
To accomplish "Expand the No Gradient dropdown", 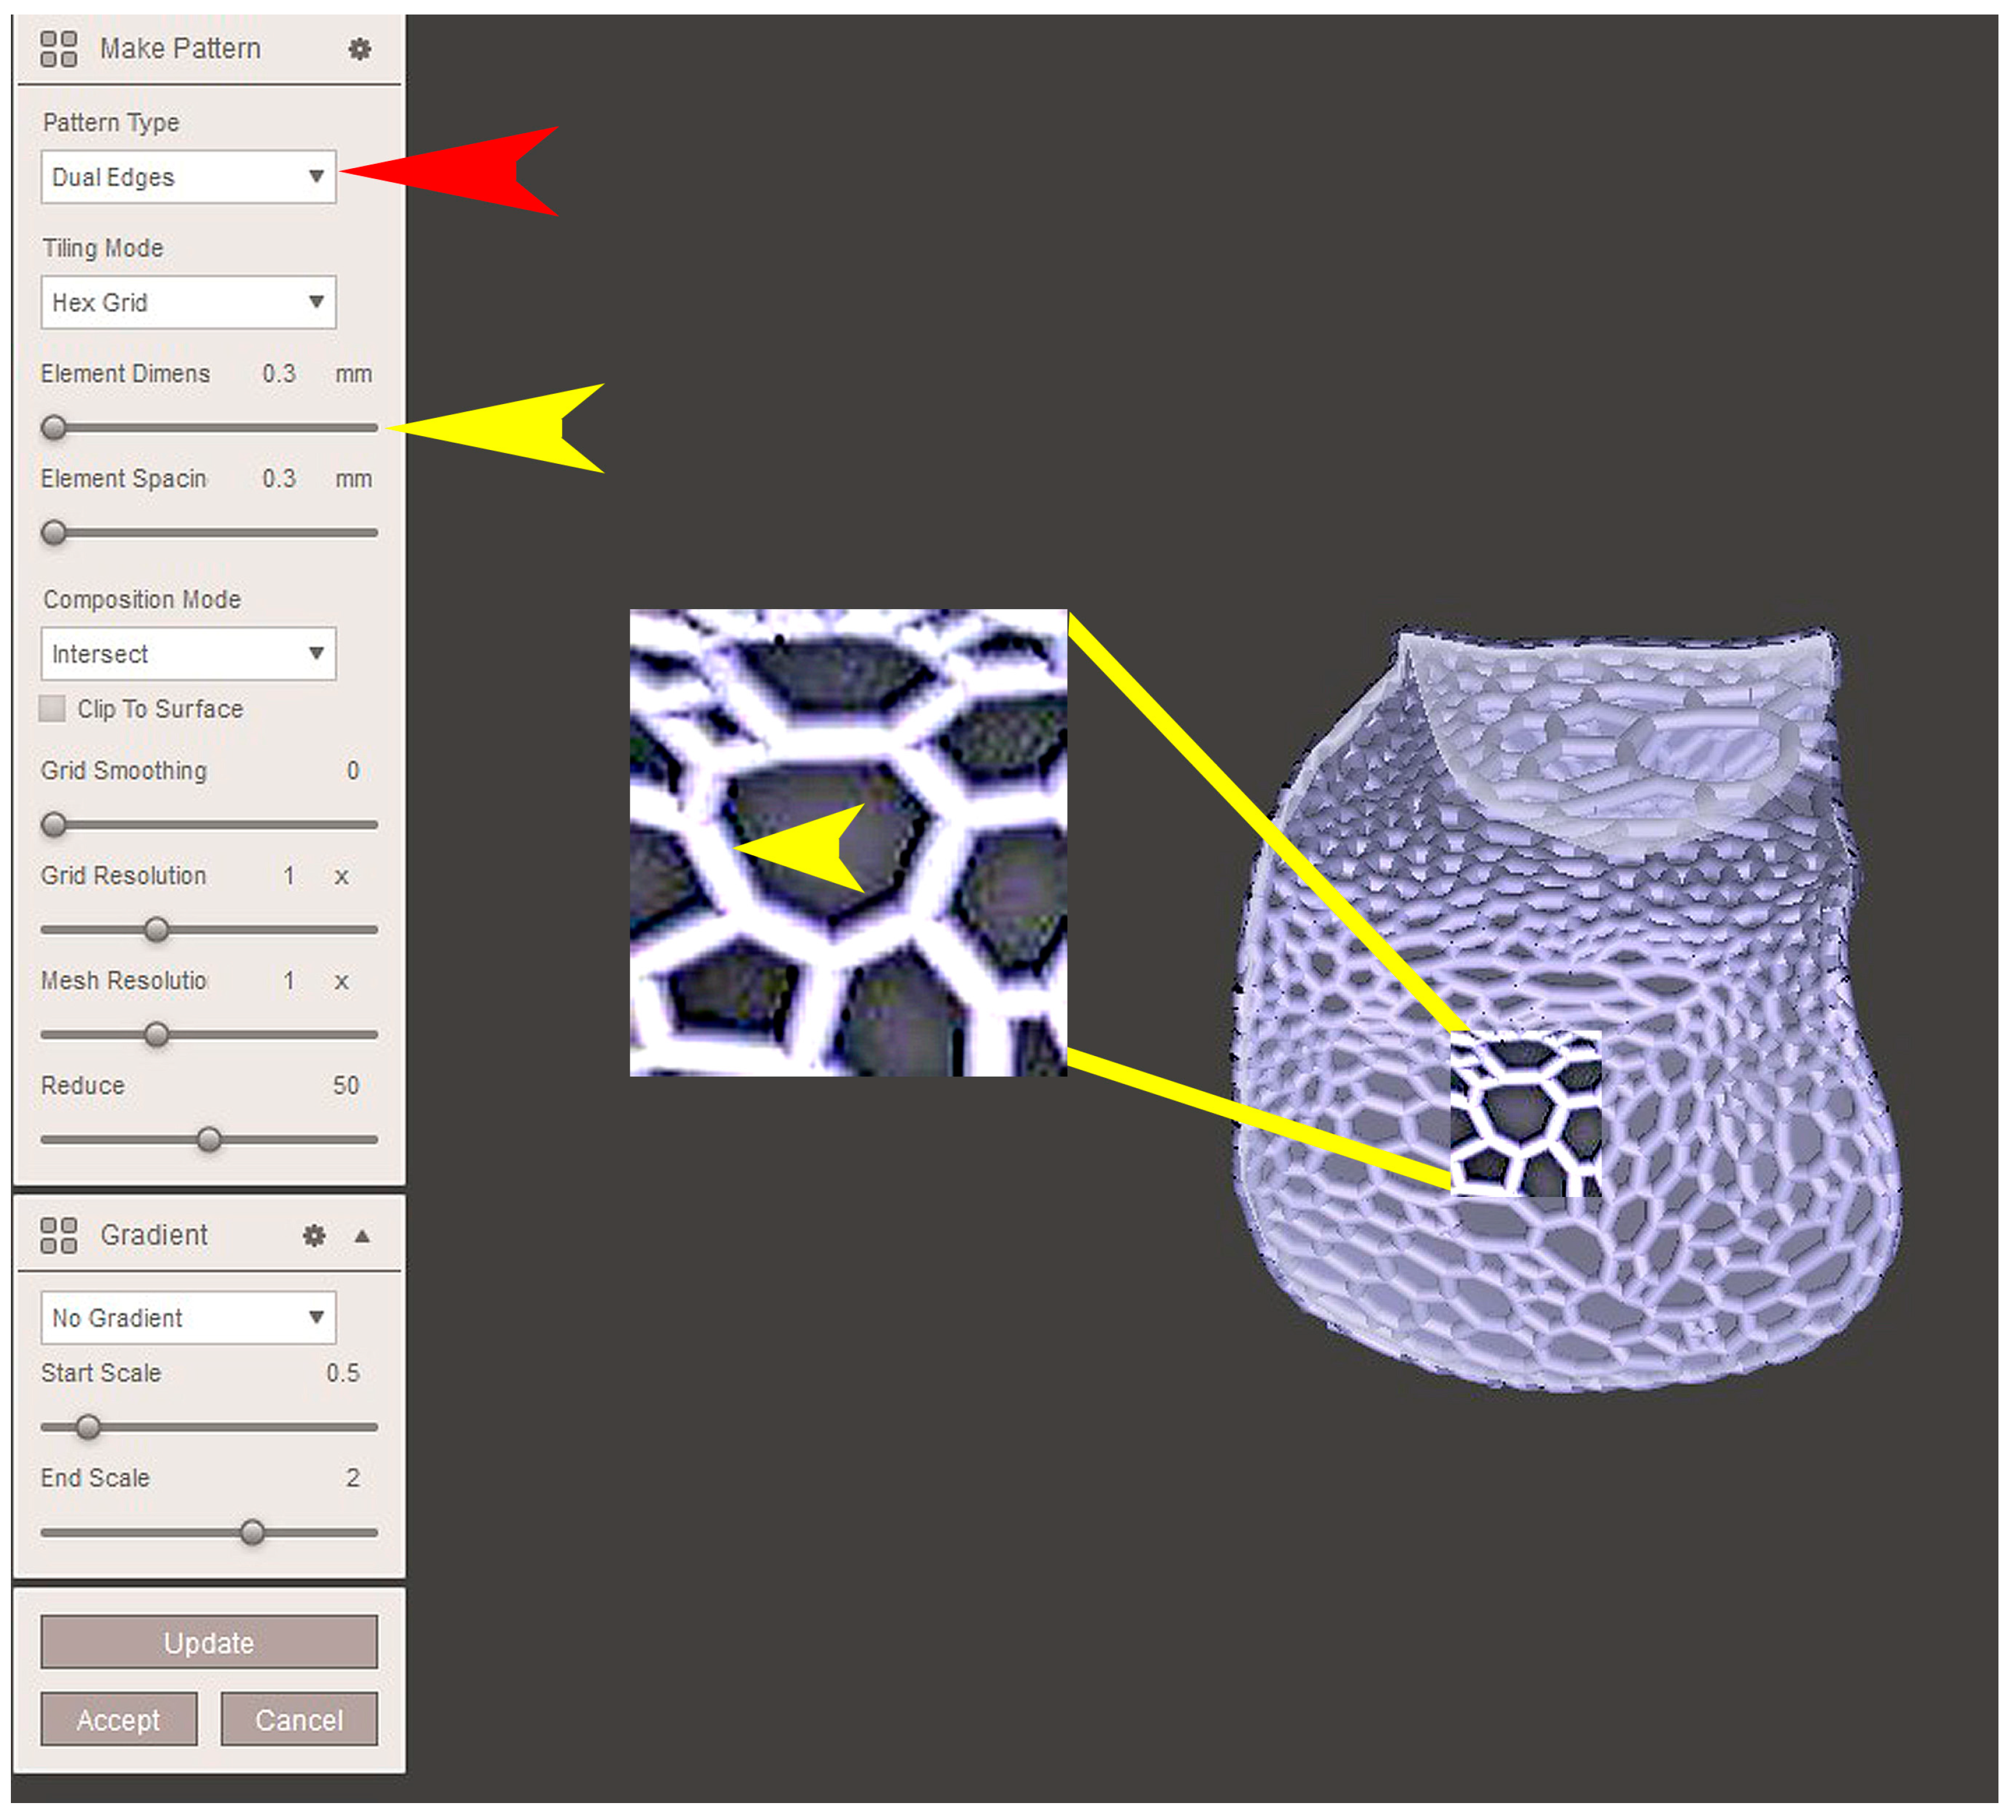I will coord(188,1318).
